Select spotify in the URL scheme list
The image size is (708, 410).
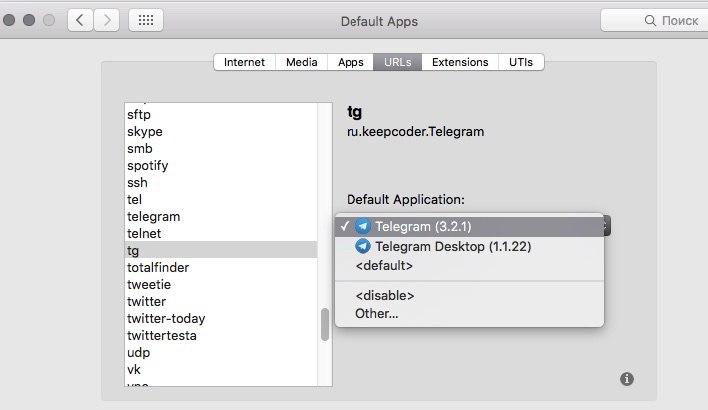(221, 165)
